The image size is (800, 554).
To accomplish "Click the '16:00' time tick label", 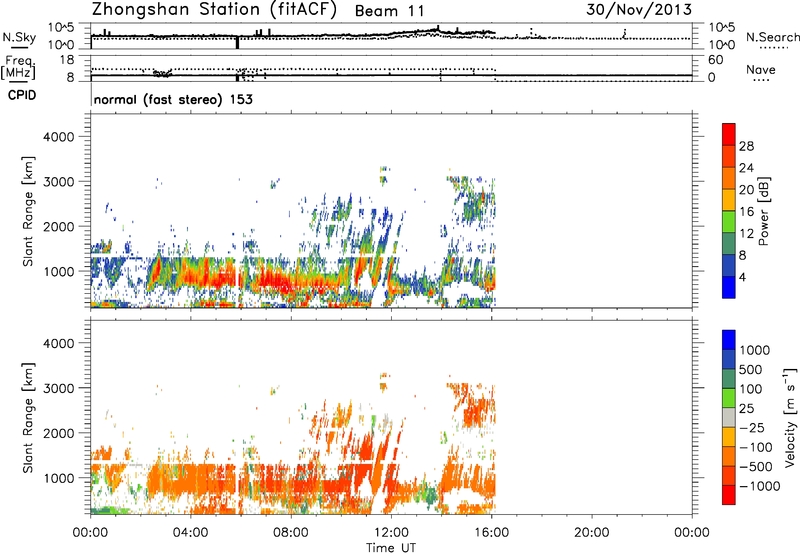I will click(x=491, y=533).
